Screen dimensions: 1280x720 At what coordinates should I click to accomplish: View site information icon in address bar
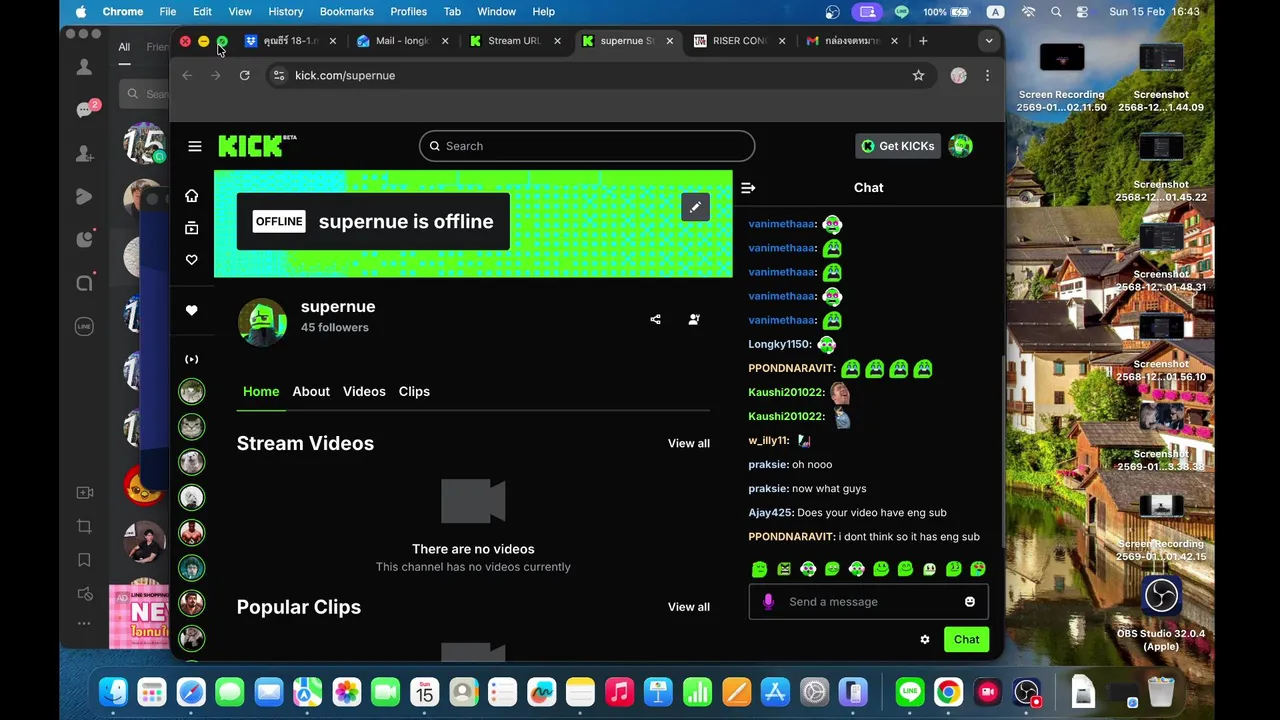pos(279,75)
